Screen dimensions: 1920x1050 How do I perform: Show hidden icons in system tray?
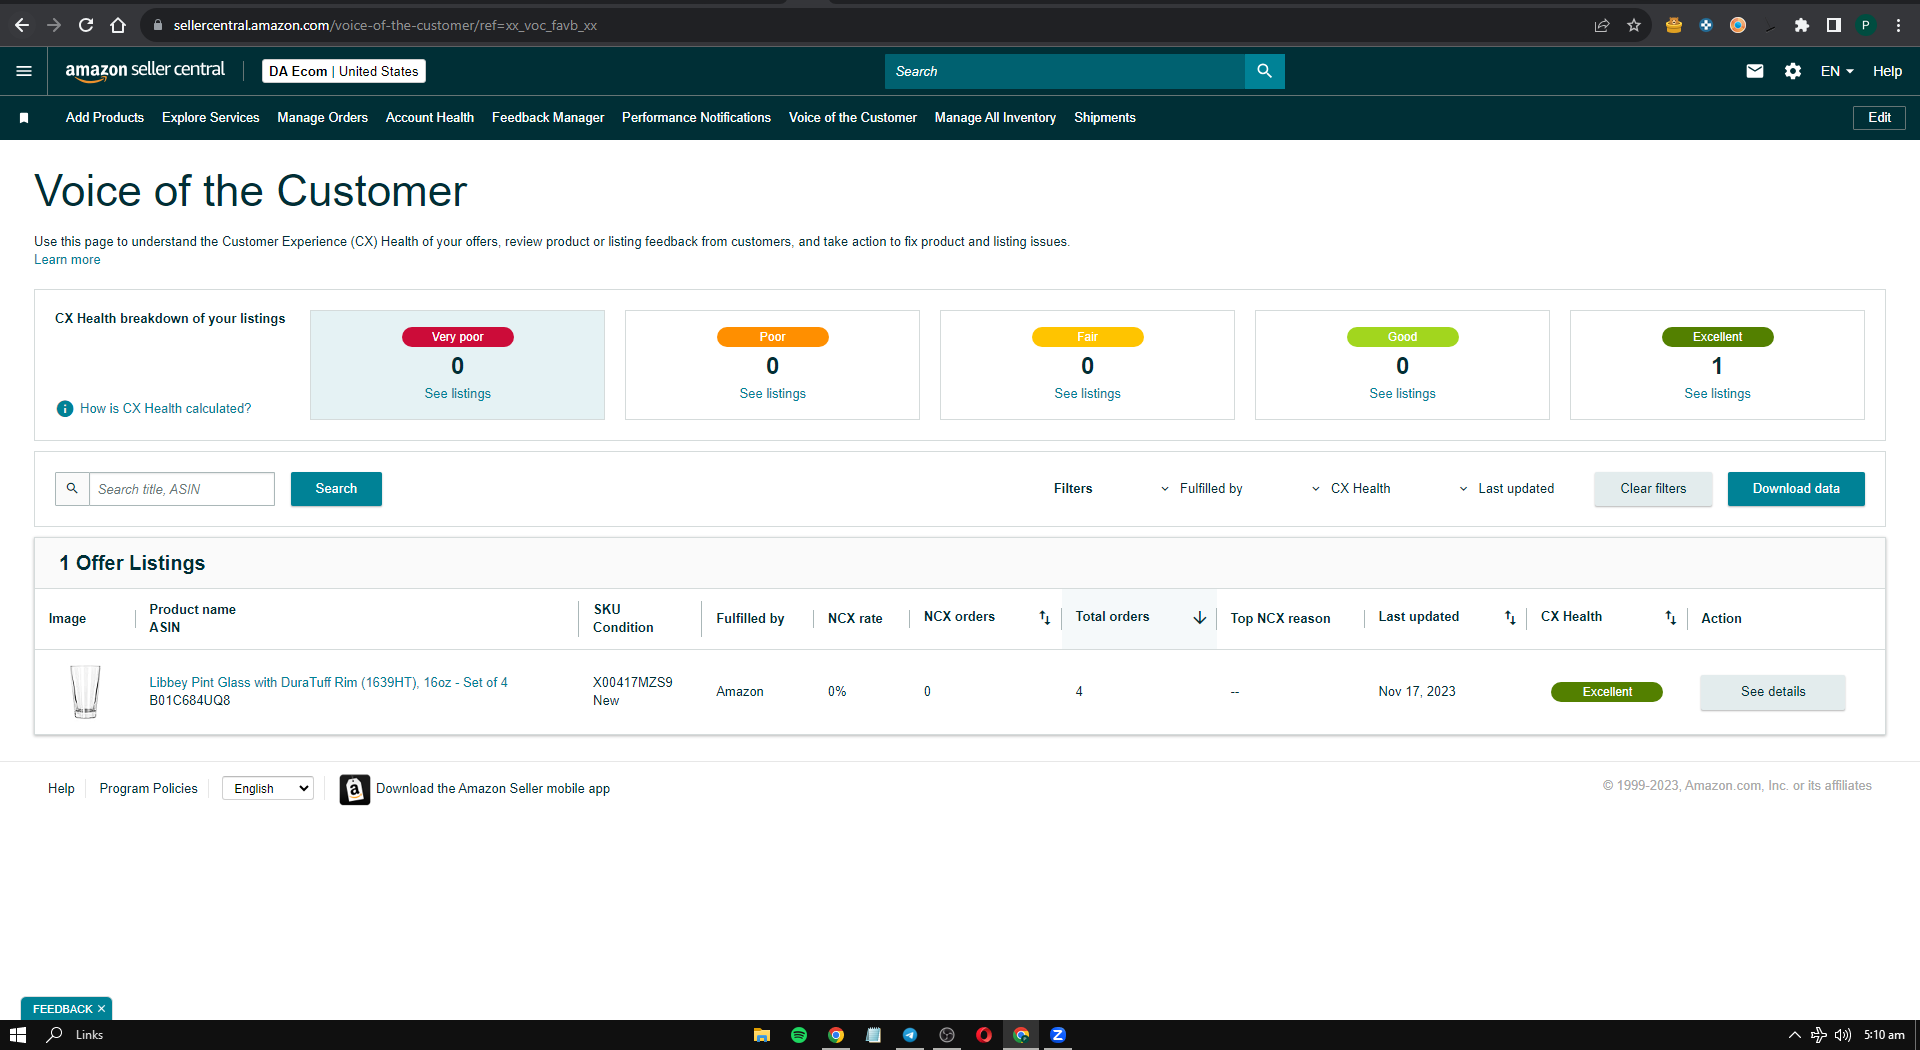(1795, 1035)
